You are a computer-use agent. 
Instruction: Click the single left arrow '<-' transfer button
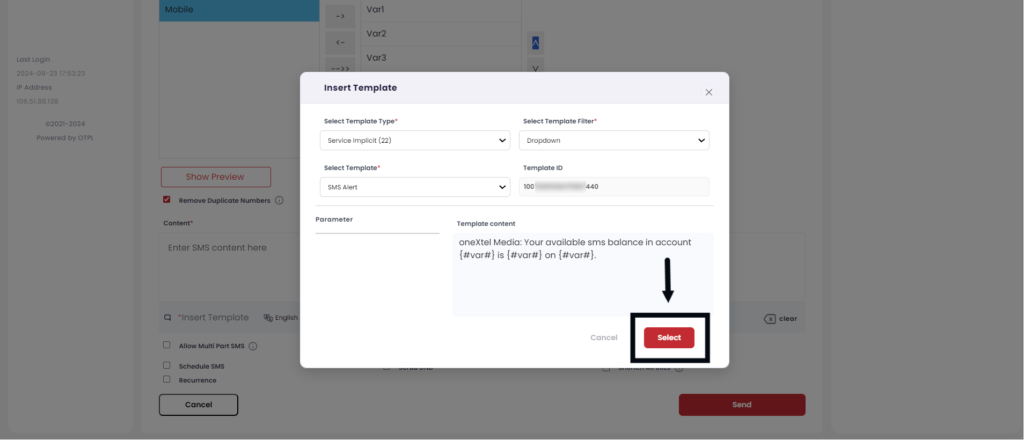(x=340, y=42)
